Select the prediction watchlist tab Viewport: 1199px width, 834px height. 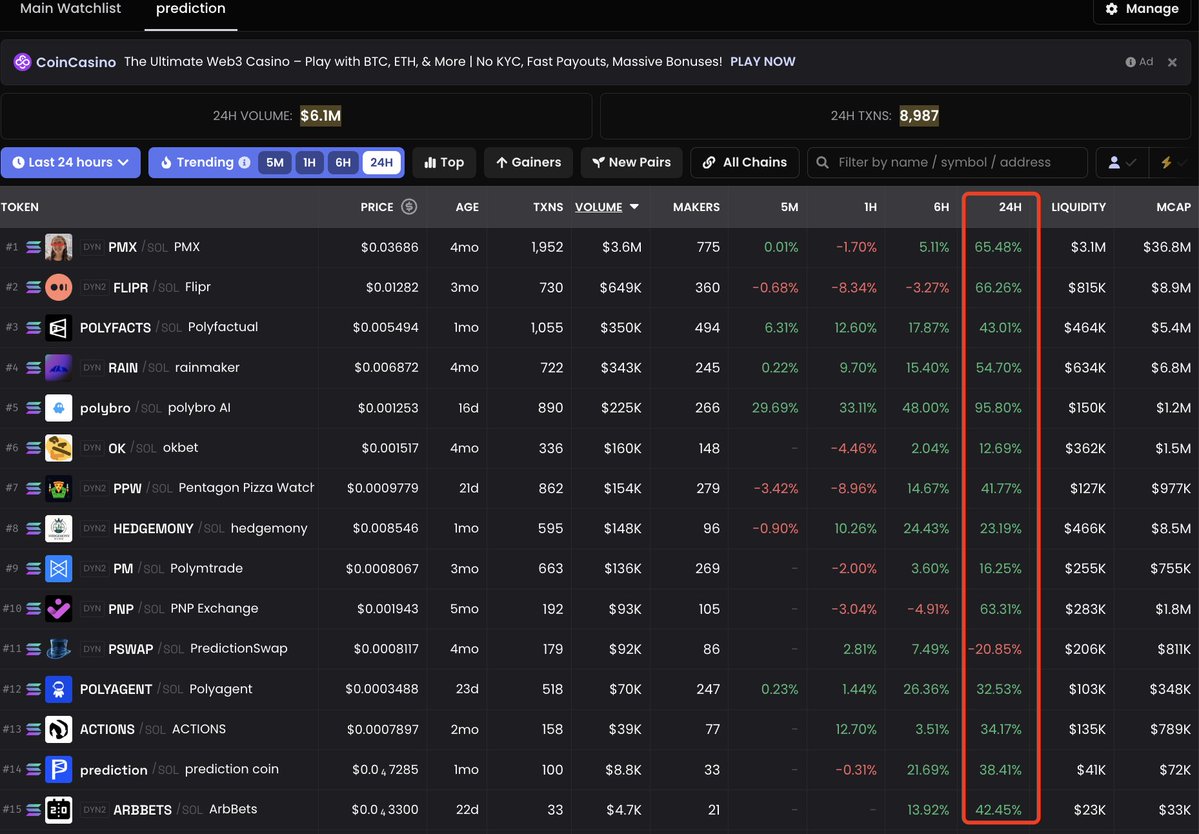pyautogui.click(x=190, y=9)
